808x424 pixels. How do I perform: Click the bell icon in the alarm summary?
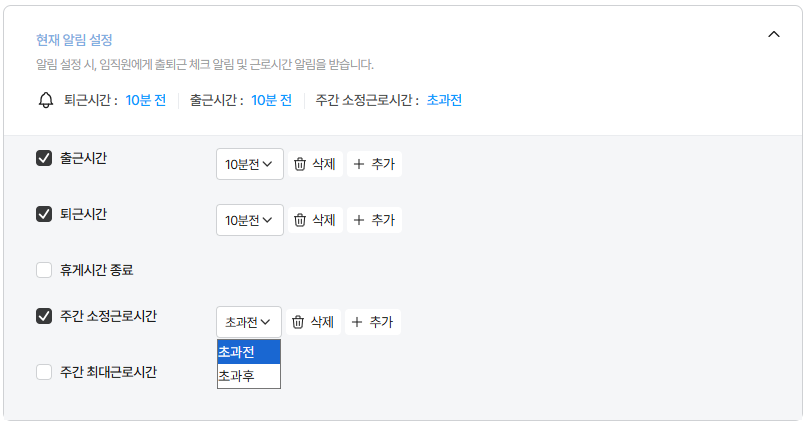[x=45, y=100]
